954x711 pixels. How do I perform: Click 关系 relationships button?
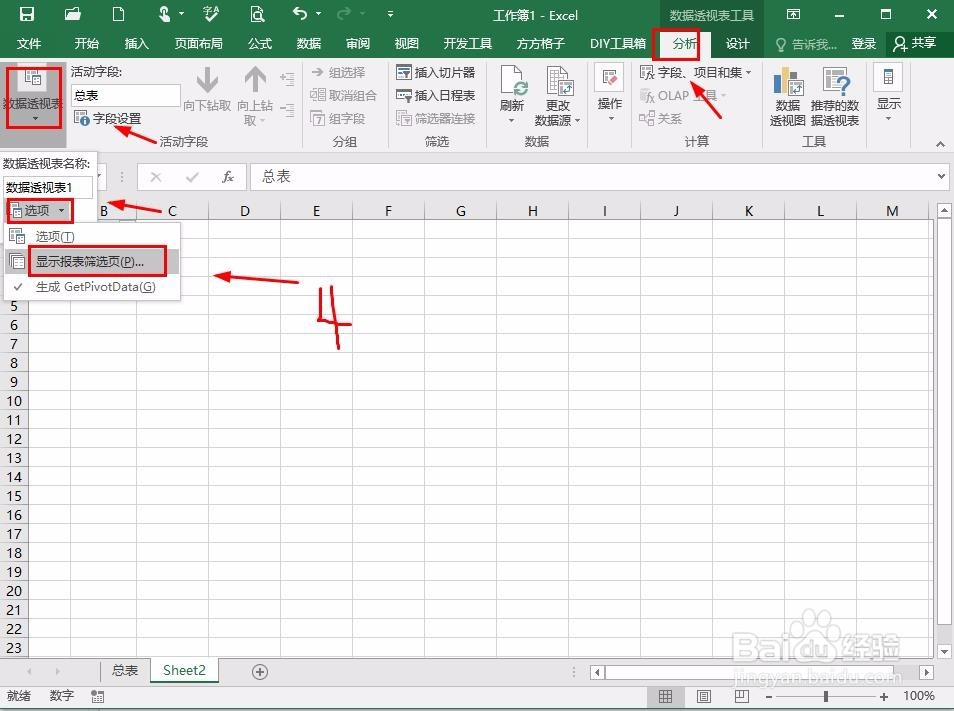click(661, 118)
